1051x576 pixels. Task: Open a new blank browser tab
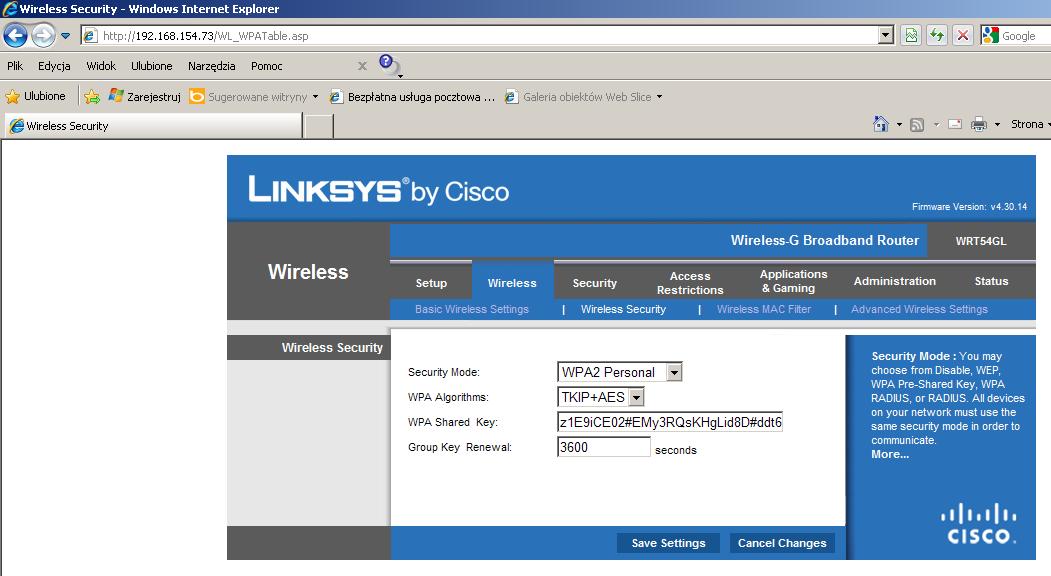pos(318,126)
